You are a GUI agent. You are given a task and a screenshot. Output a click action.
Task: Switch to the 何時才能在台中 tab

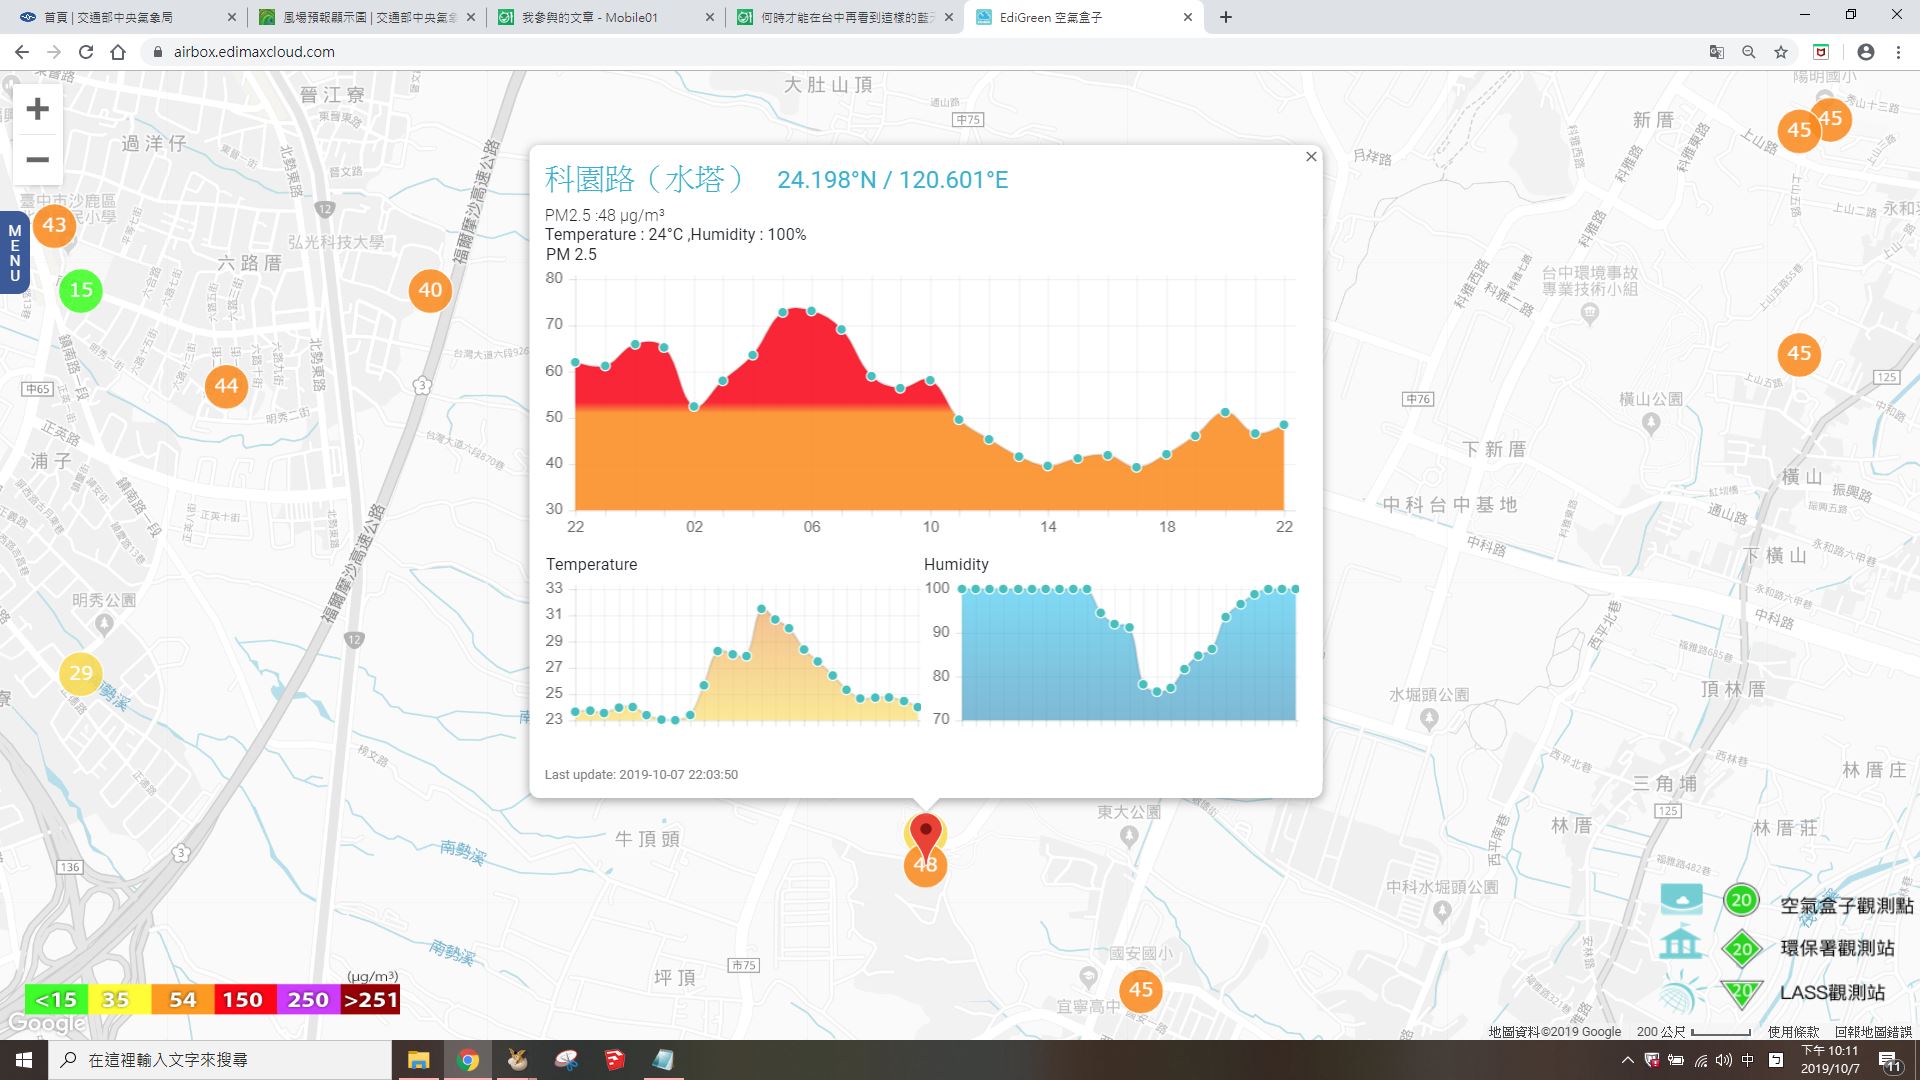[x=846, y=17]
